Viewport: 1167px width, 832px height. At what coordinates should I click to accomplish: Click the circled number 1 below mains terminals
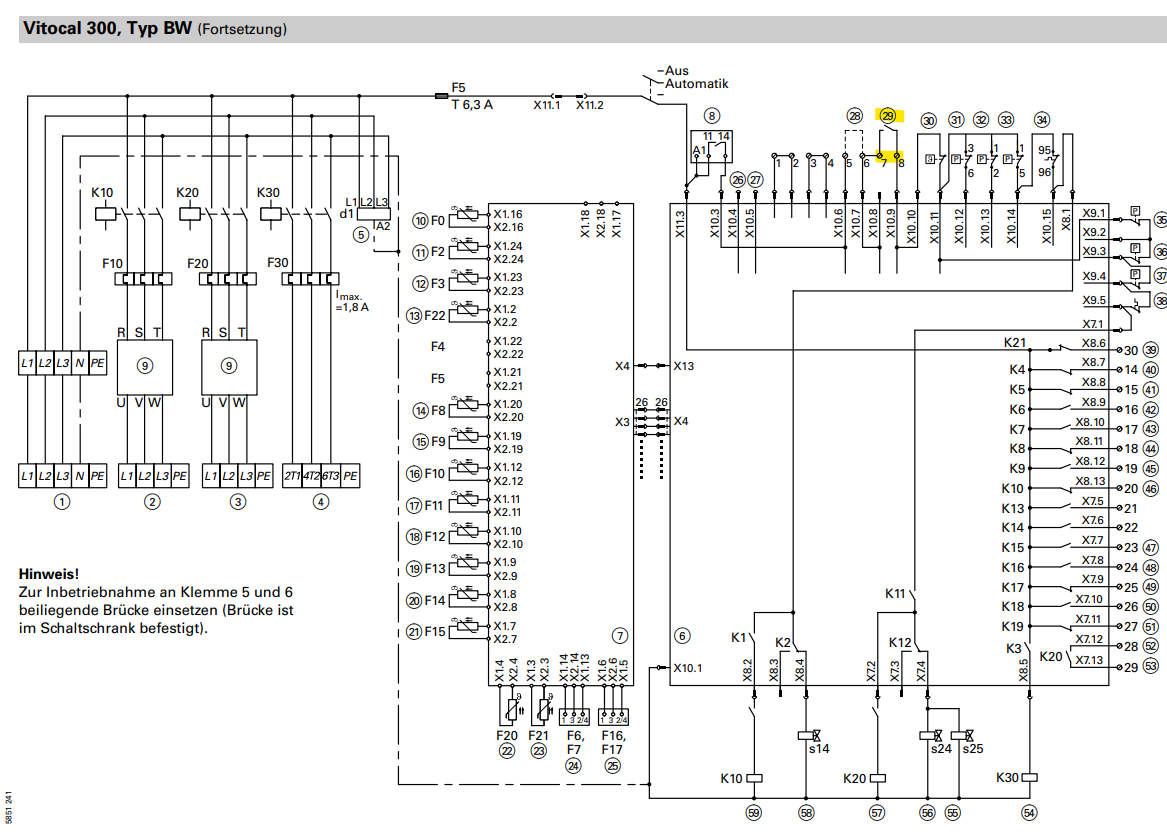62,502
